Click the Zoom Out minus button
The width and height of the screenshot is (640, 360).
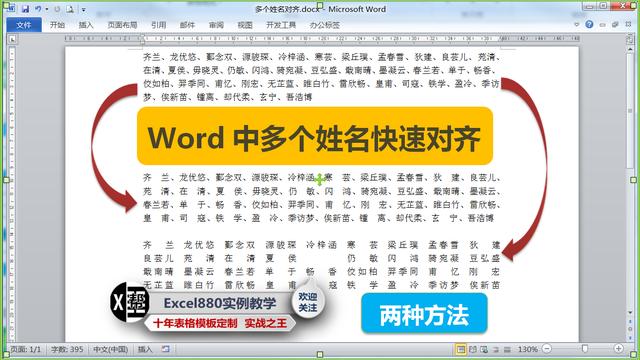coord(547,349)
